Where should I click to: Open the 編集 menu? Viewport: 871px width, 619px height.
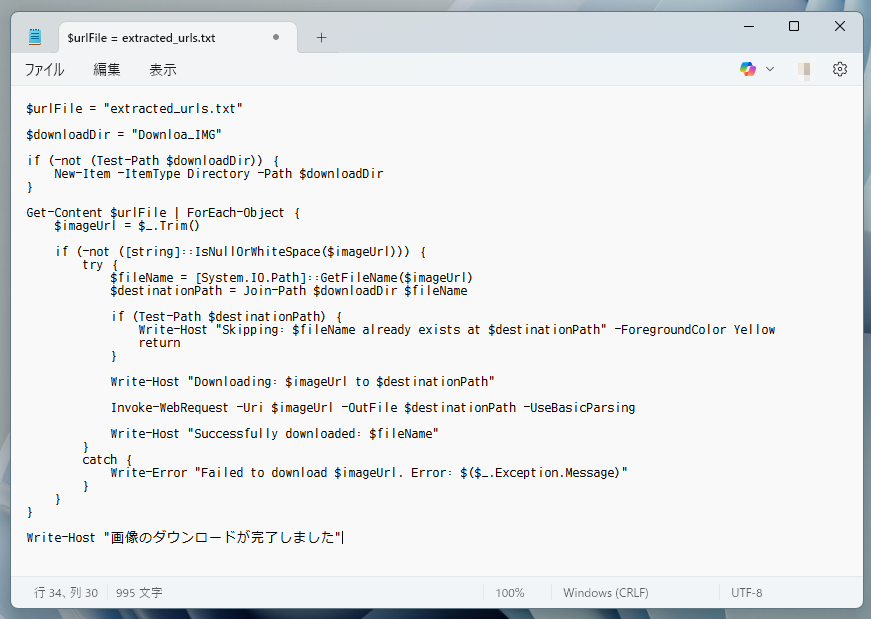pyautogui.click(x=107, y=69)
